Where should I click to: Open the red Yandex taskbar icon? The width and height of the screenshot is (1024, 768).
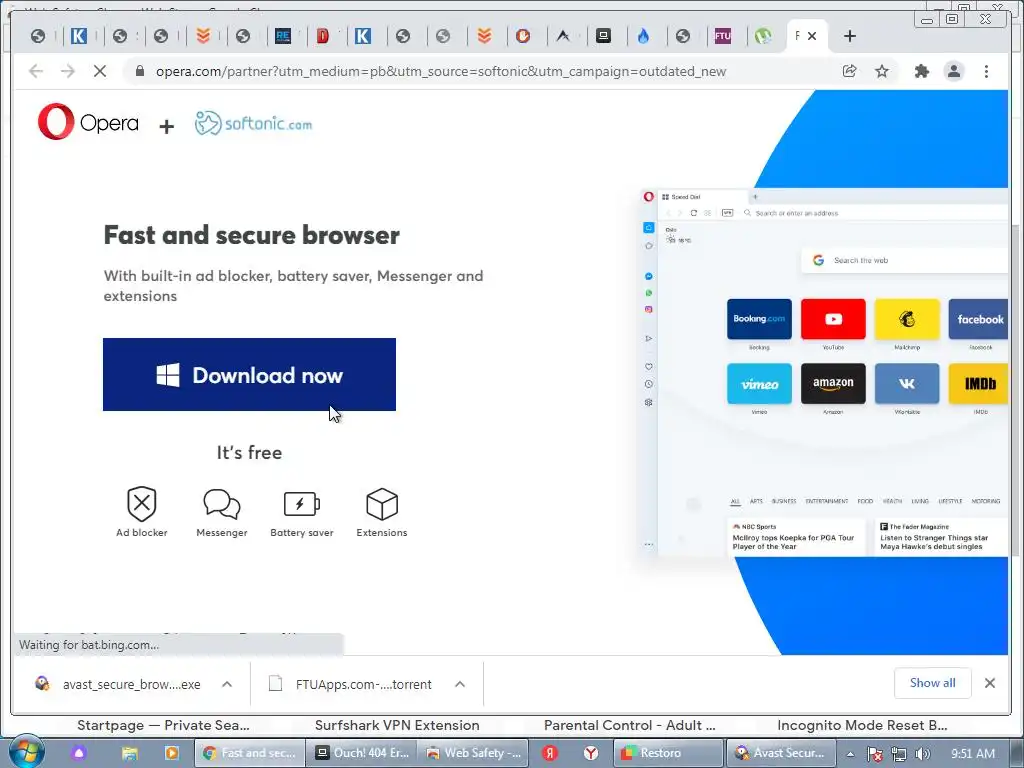pyautogui.click(x=550, y=753)
